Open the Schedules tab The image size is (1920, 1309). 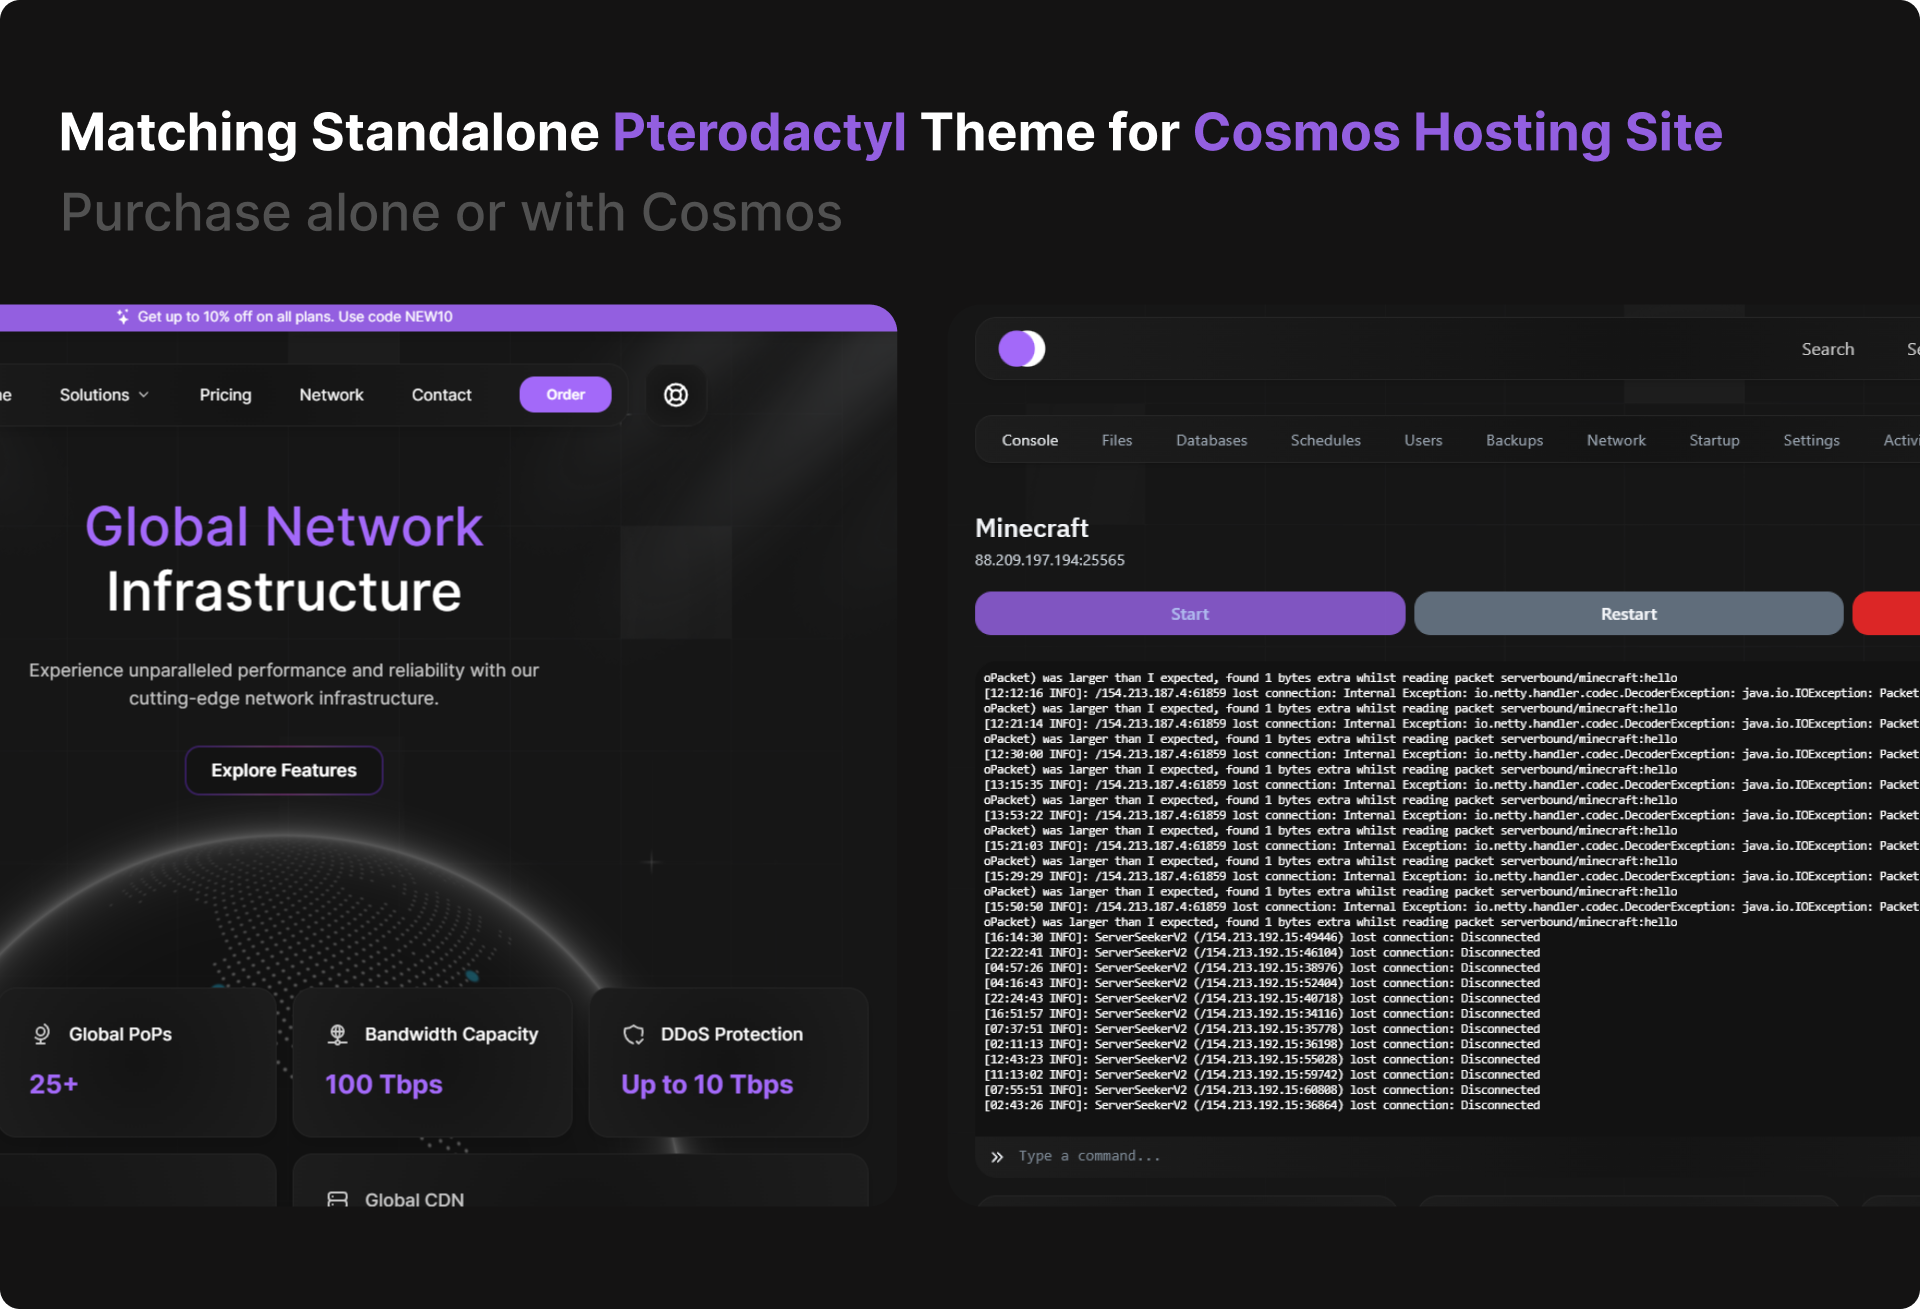1325,440
